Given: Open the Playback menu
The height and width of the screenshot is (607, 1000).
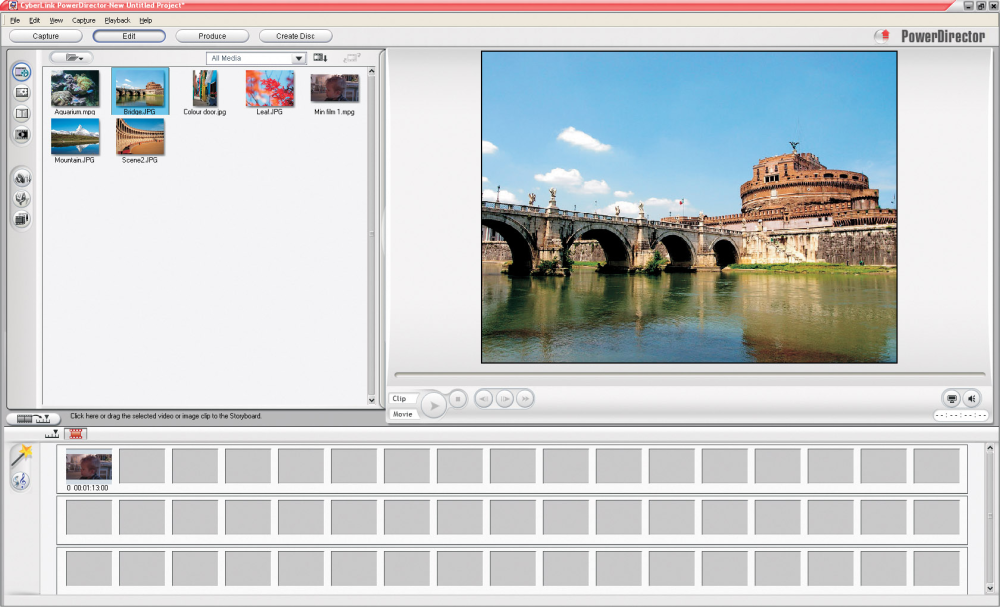Looking at the screenshot, I should click(117, 20).
